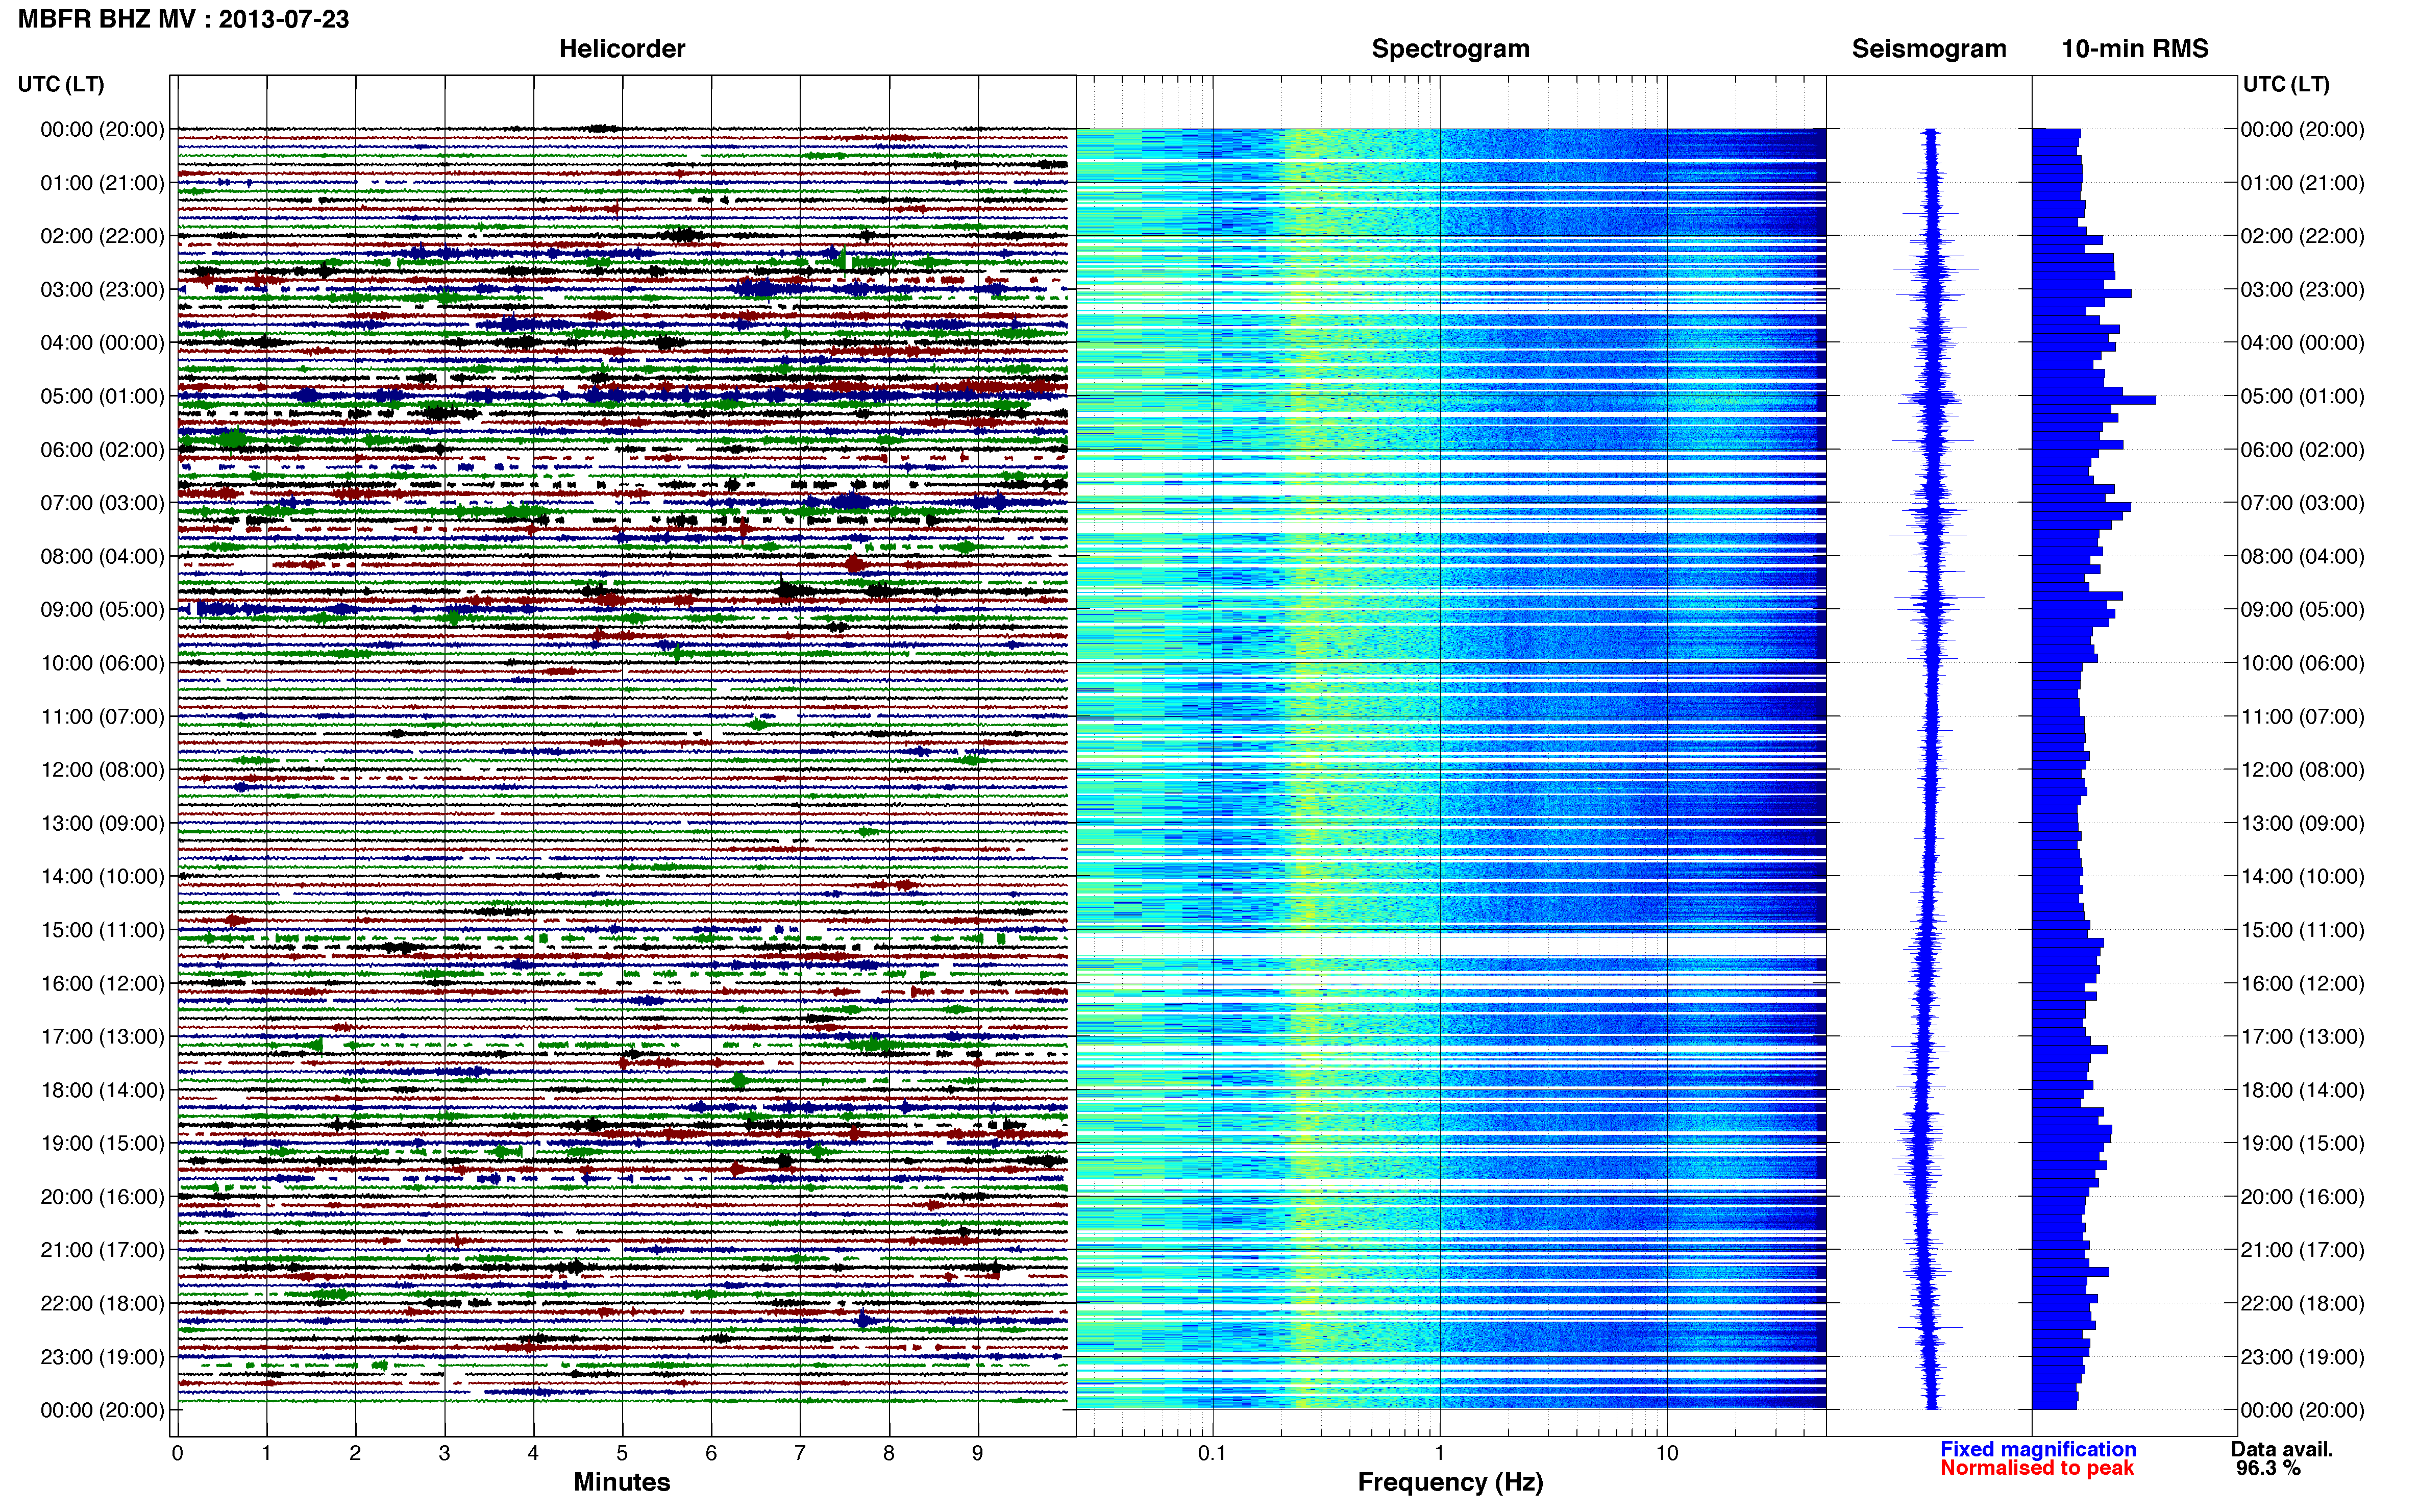Click the '96.3 %' data availability value
Viewport: 2419px width, 1512px height.
pos(2269,1468)
